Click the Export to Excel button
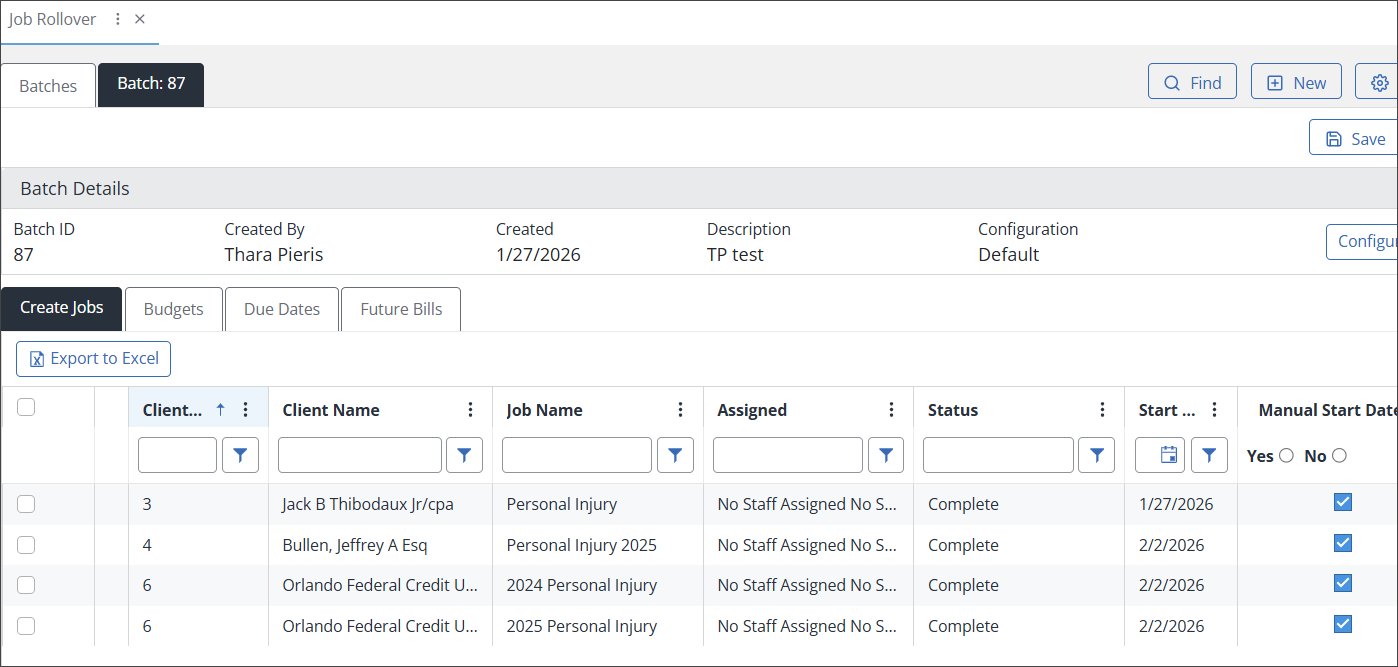 click(94, 359)
